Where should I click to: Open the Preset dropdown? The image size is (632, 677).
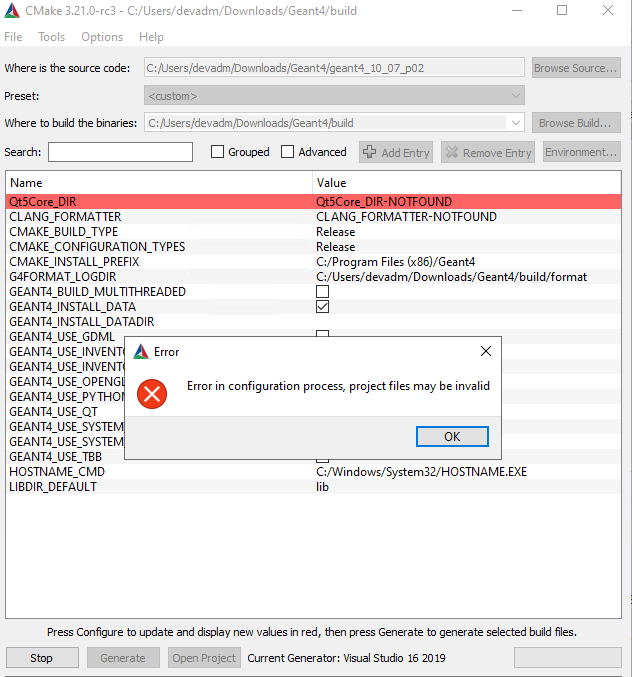point(334,95)
